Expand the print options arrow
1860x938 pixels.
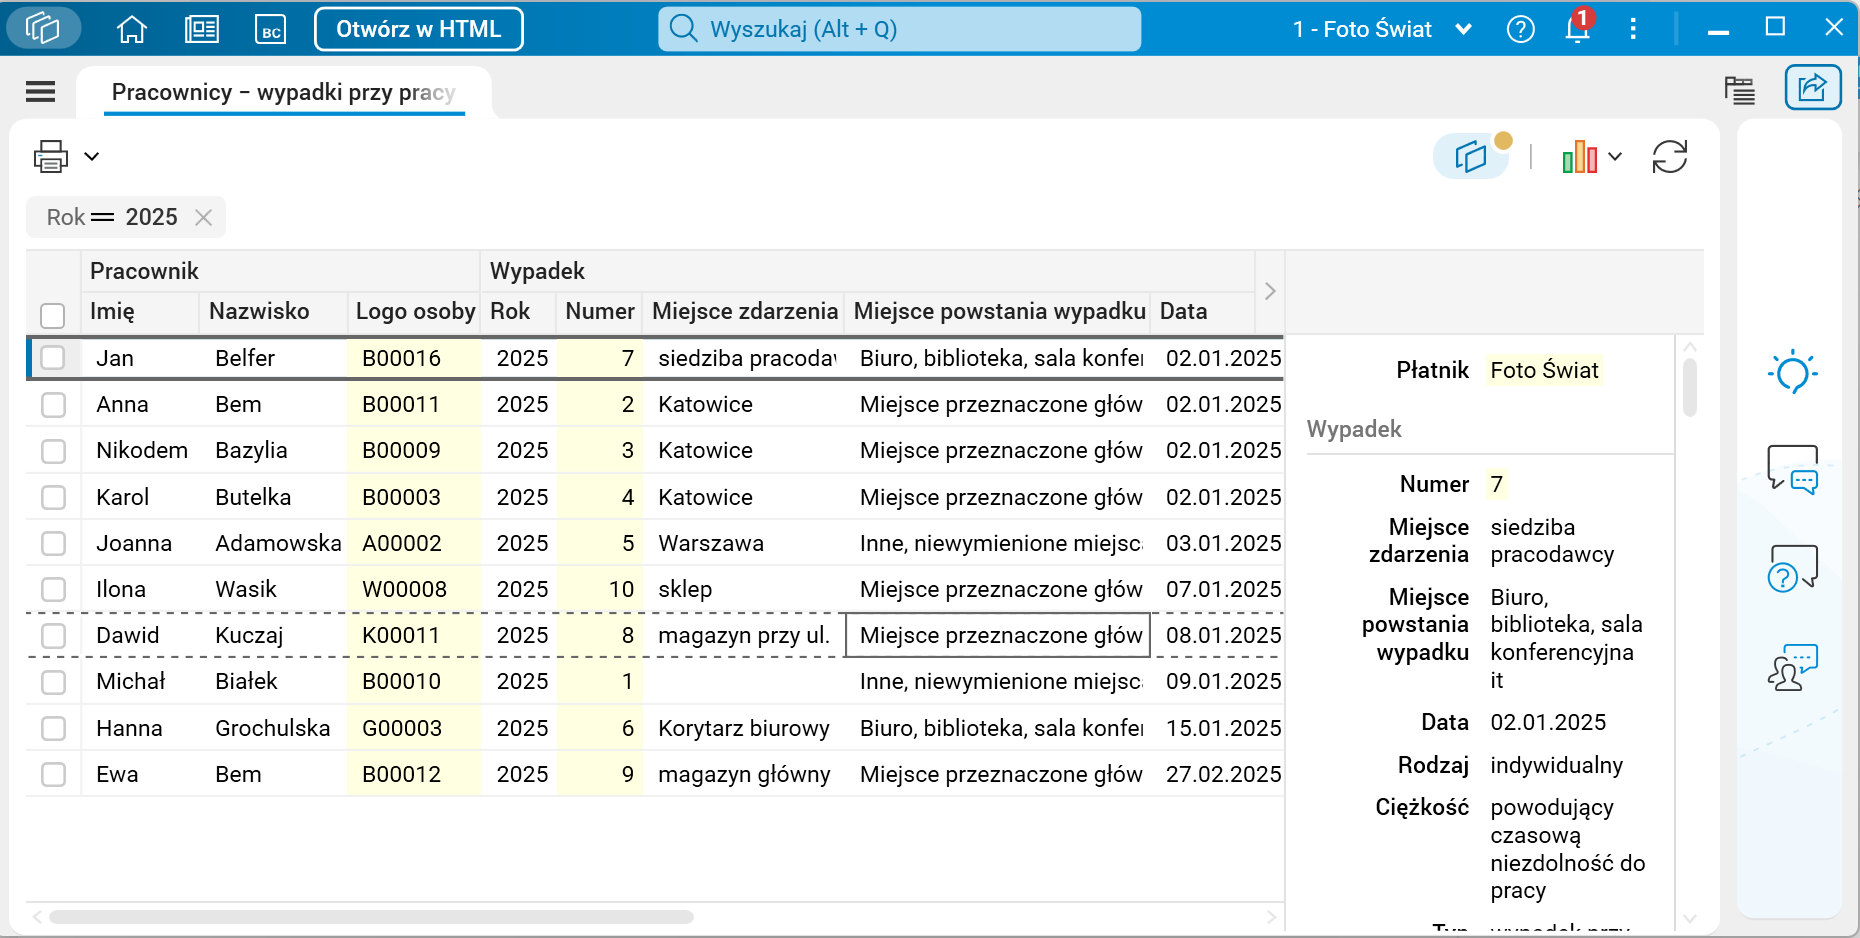point(92,156)
